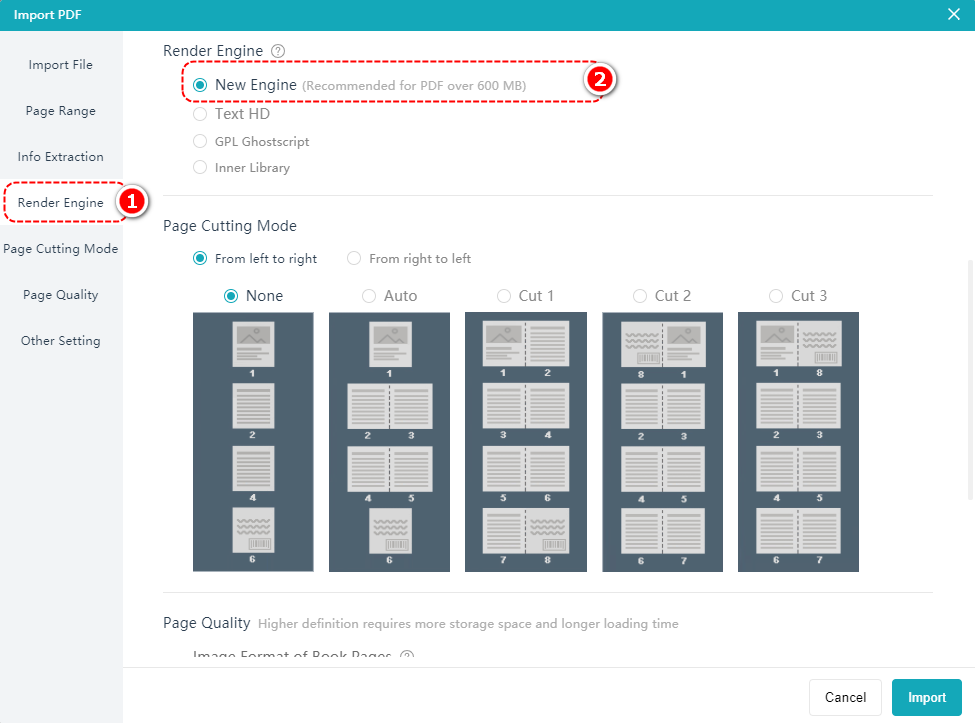Jump to Page Quality in sidebar
The width and height of the screenshot is (975, 723).
tap(60, 295)
